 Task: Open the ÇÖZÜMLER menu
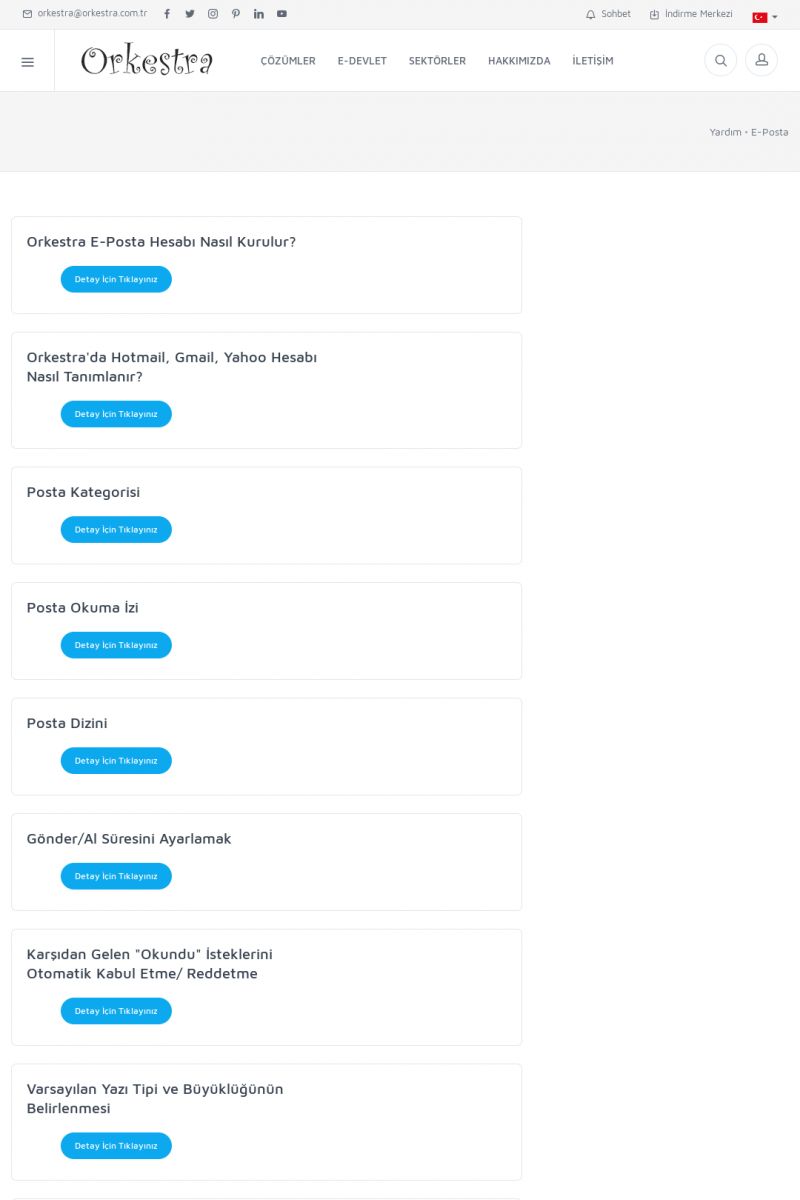pos(288,61)
